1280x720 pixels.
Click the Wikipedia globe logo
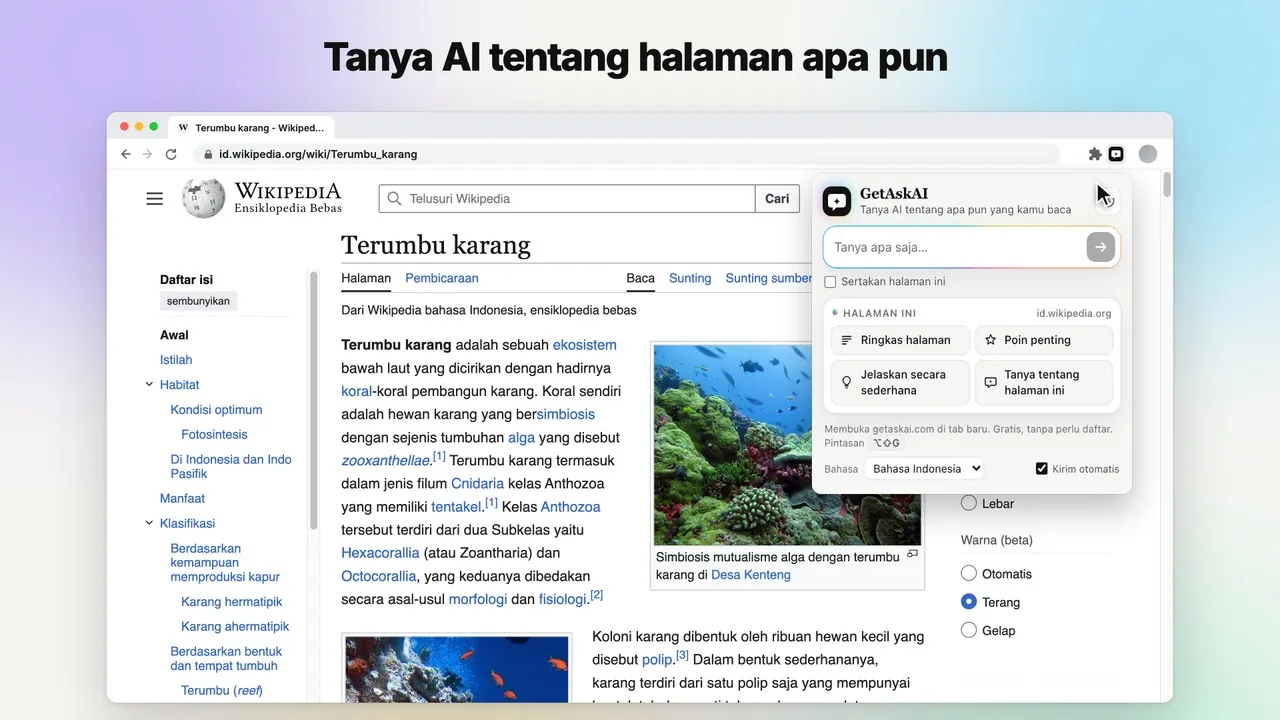point(203,198)
